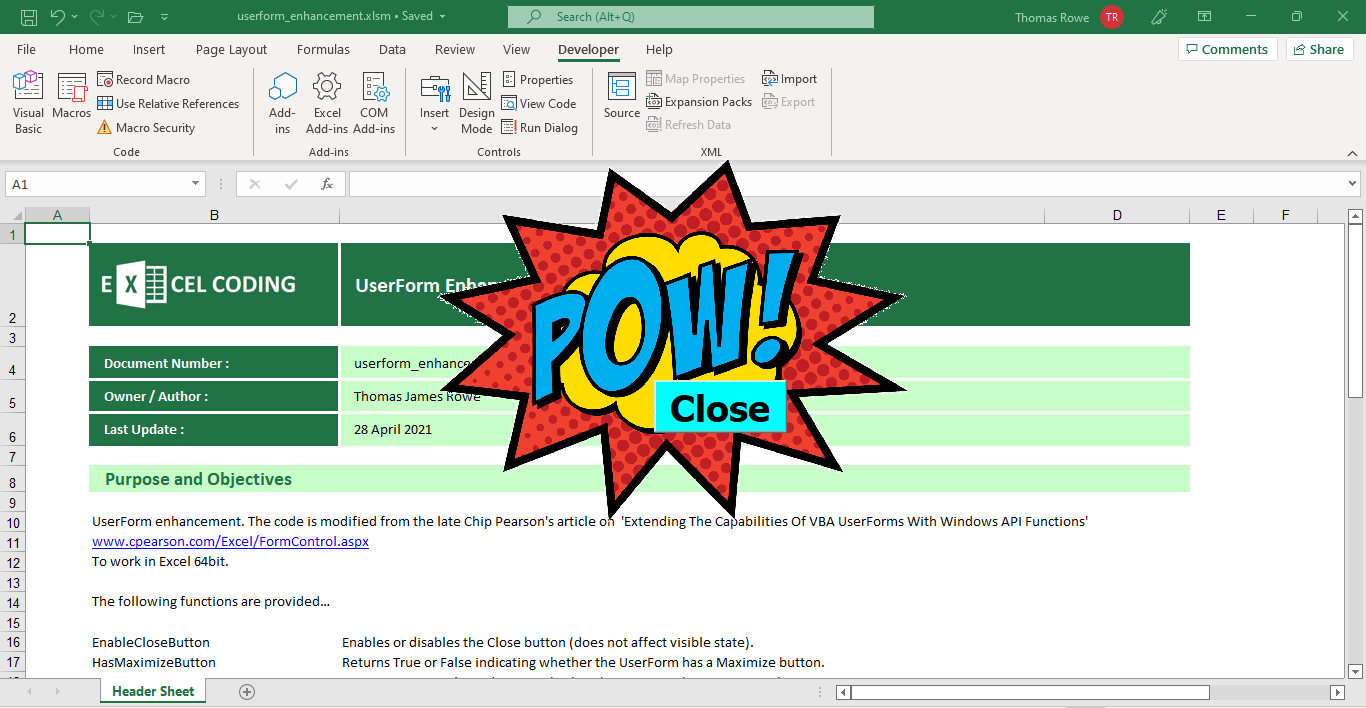
Task: Click the horizontal scrollbar left arrow
Action: (843, 692)
